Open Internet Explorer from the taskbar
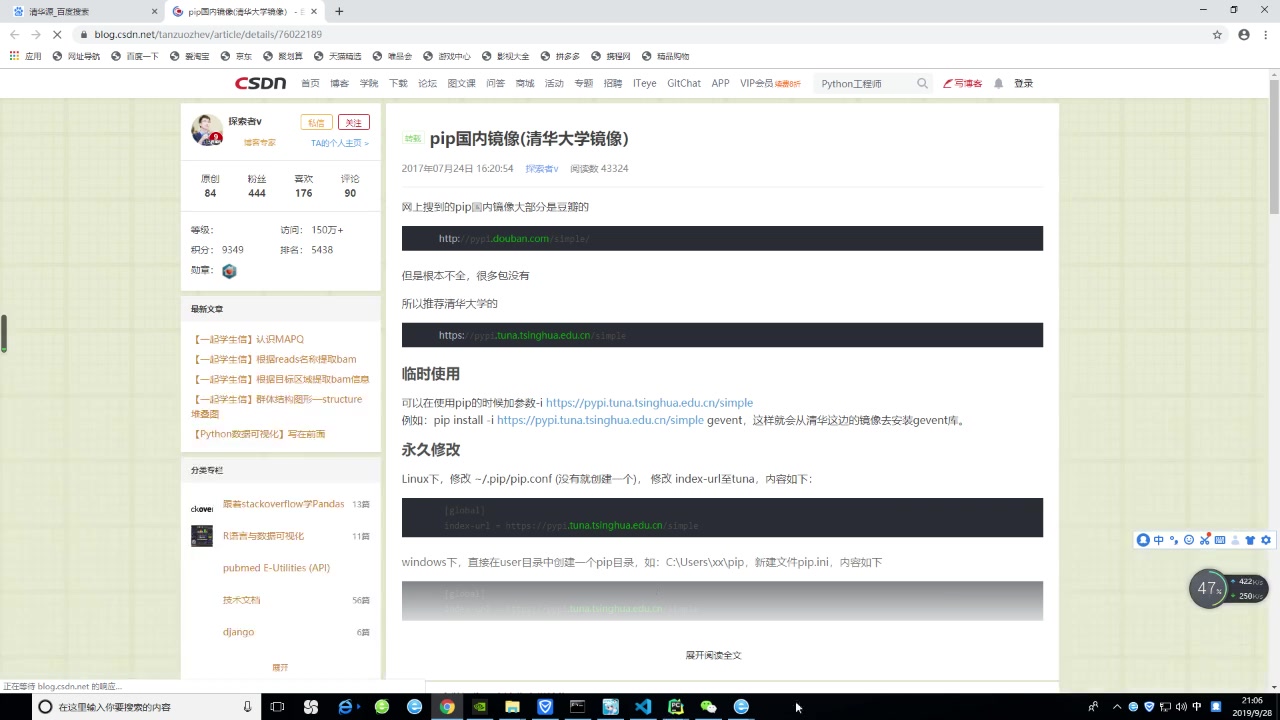 tap(345, 707)
